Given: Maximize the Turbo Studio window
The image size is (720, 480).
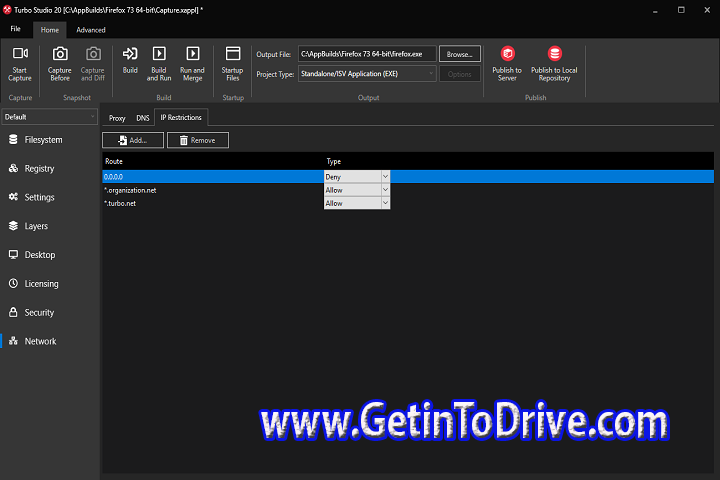Looking at the screenshot, I should pyautogui.click(x=681, y=10).
